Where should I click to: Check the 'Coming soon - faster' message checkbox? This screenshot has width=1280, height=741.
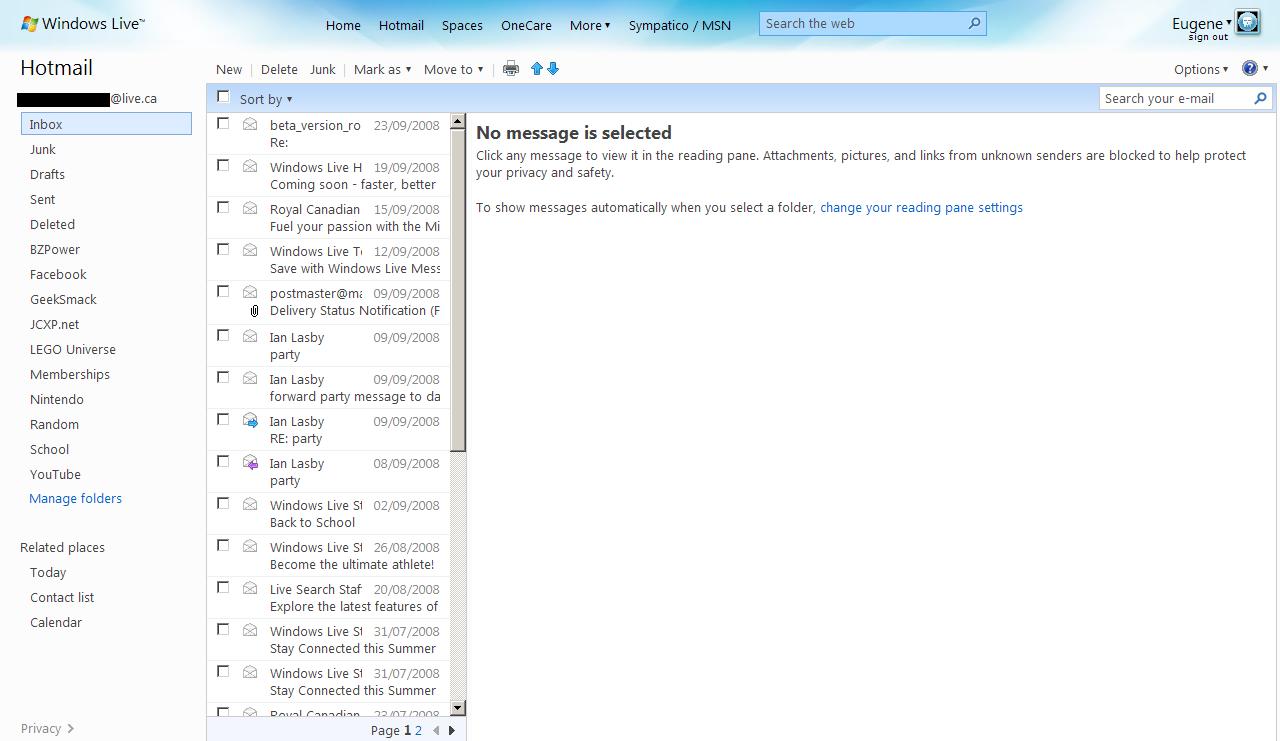tap(223, 165)
